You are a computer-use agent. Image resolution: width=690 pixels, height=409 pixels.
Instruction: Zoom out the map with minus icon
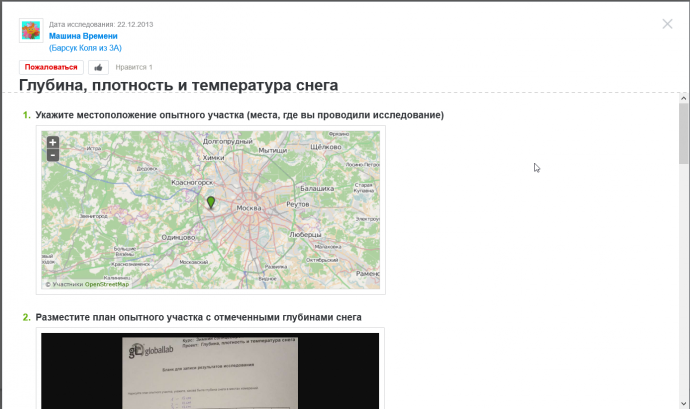[53, 155]
